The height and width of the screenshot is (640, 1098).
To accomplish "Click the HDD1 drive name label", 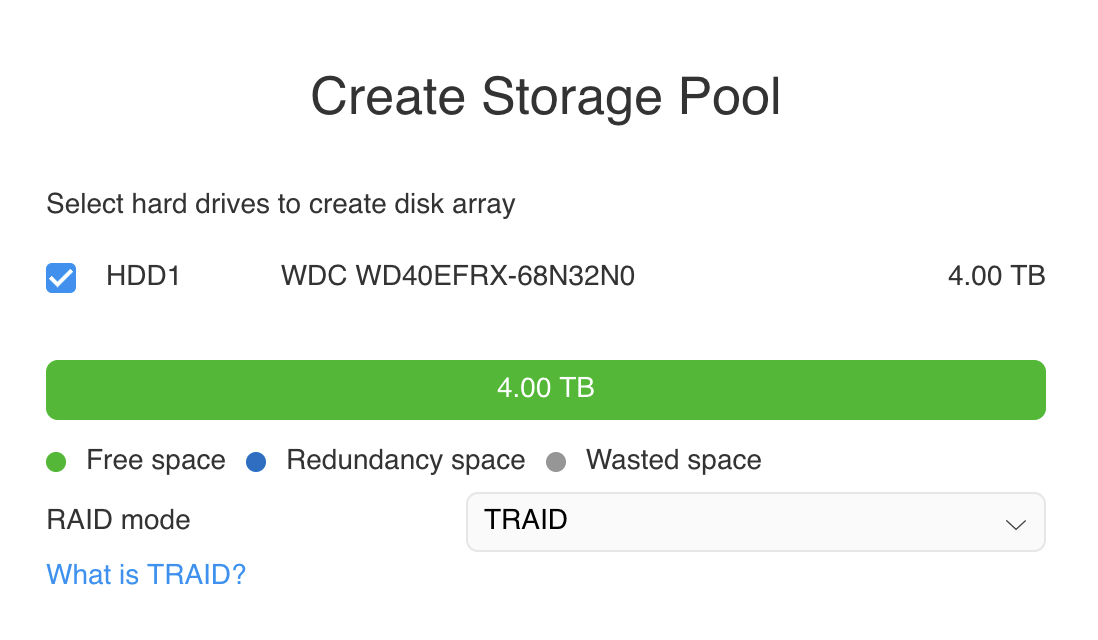I will point(143,277).
